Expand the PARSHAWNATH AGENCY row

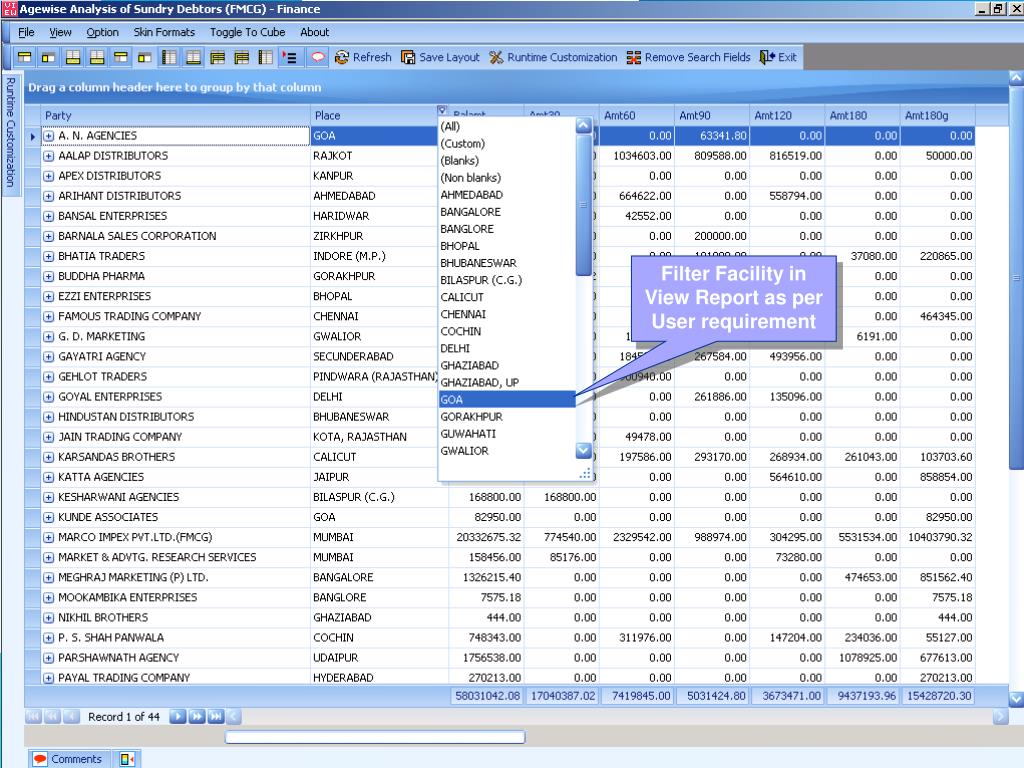pos(48,658)
